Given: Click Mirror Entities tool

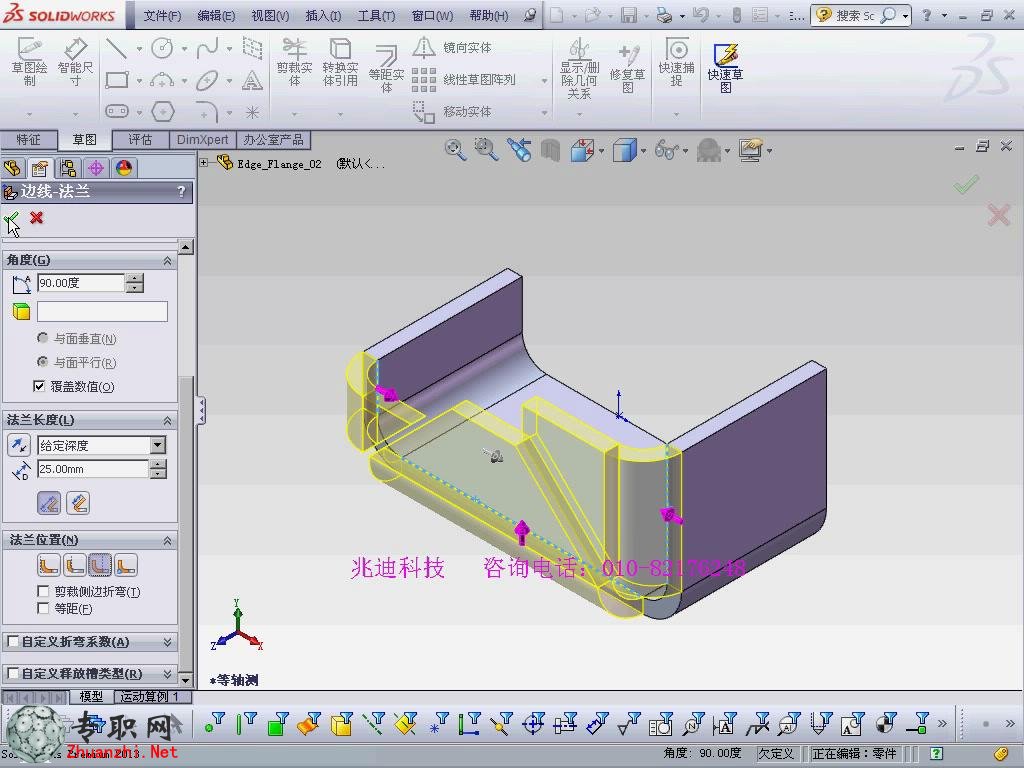Looking at the screenshot, I should [452, 47].
